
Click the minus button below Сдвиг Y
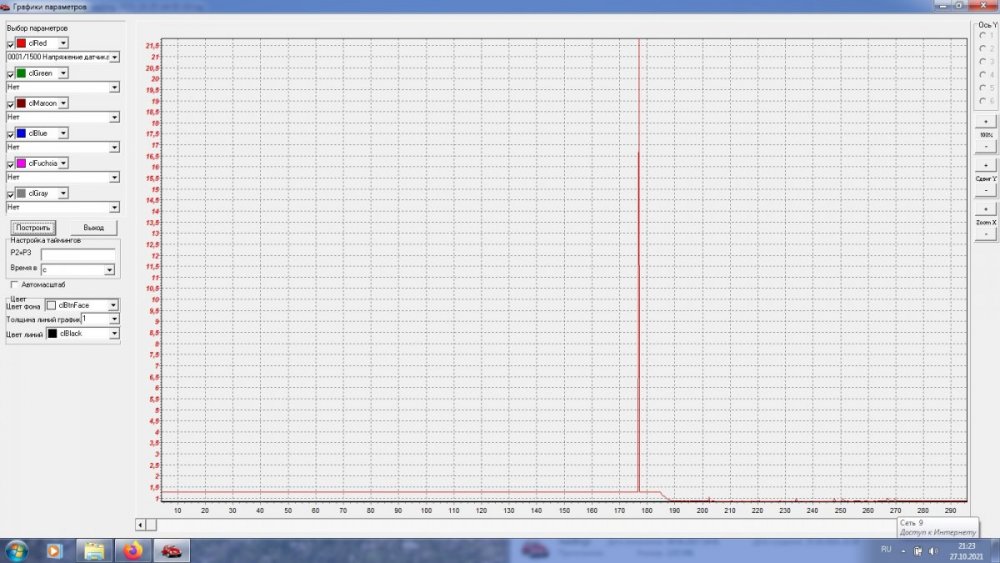985,190
